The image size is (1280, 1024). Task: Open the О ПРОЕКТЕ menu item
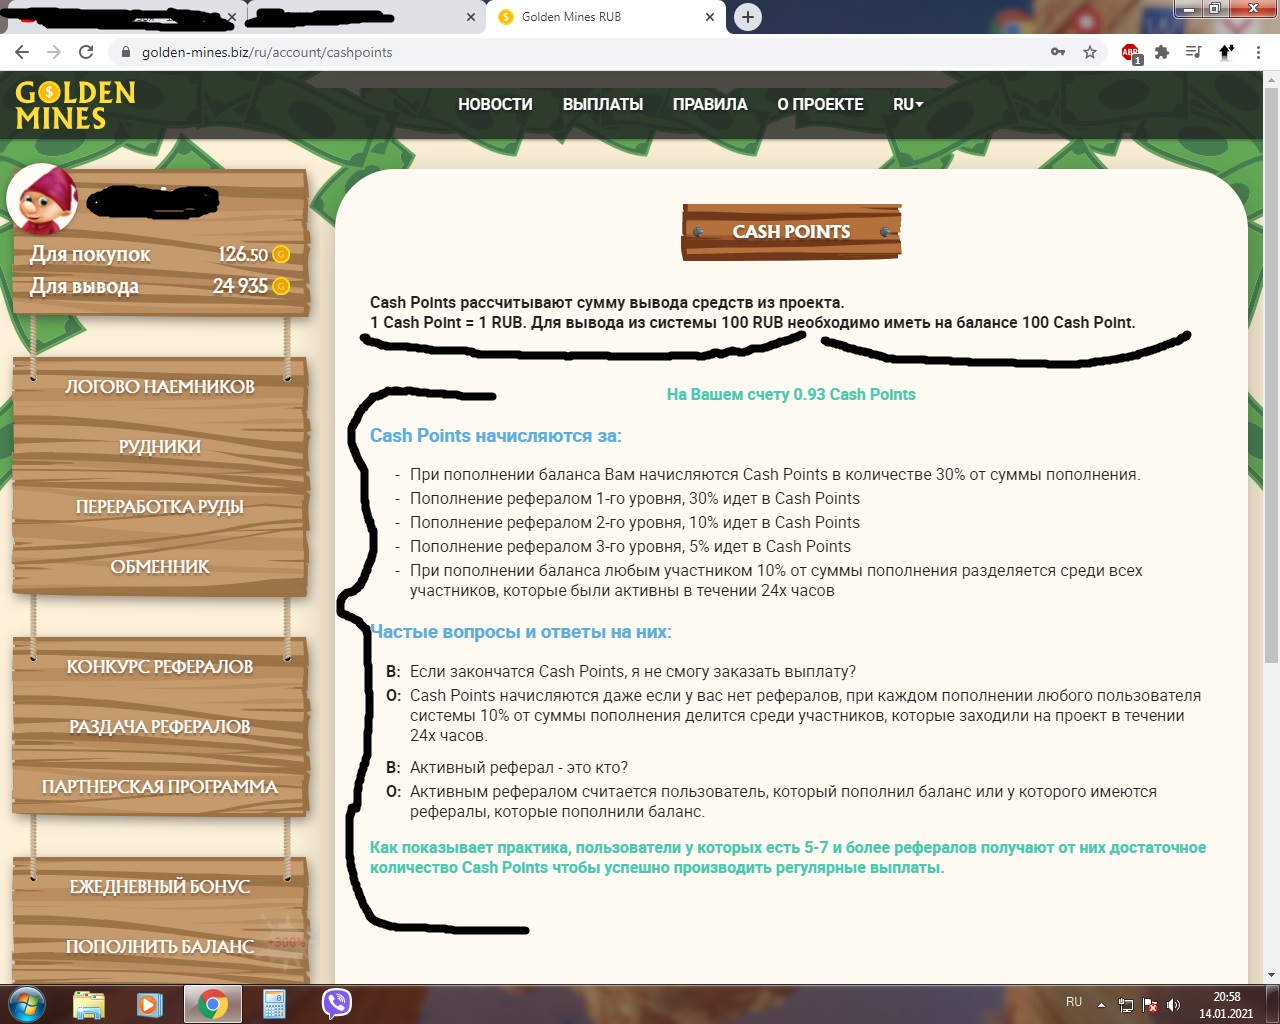click(820, 104)
